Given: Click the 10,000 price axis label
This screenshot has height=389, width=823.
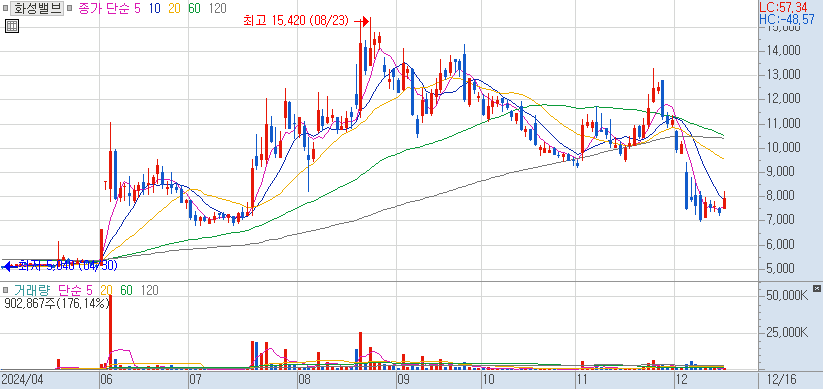Looking at the screenshot, I should pos(784,148).
